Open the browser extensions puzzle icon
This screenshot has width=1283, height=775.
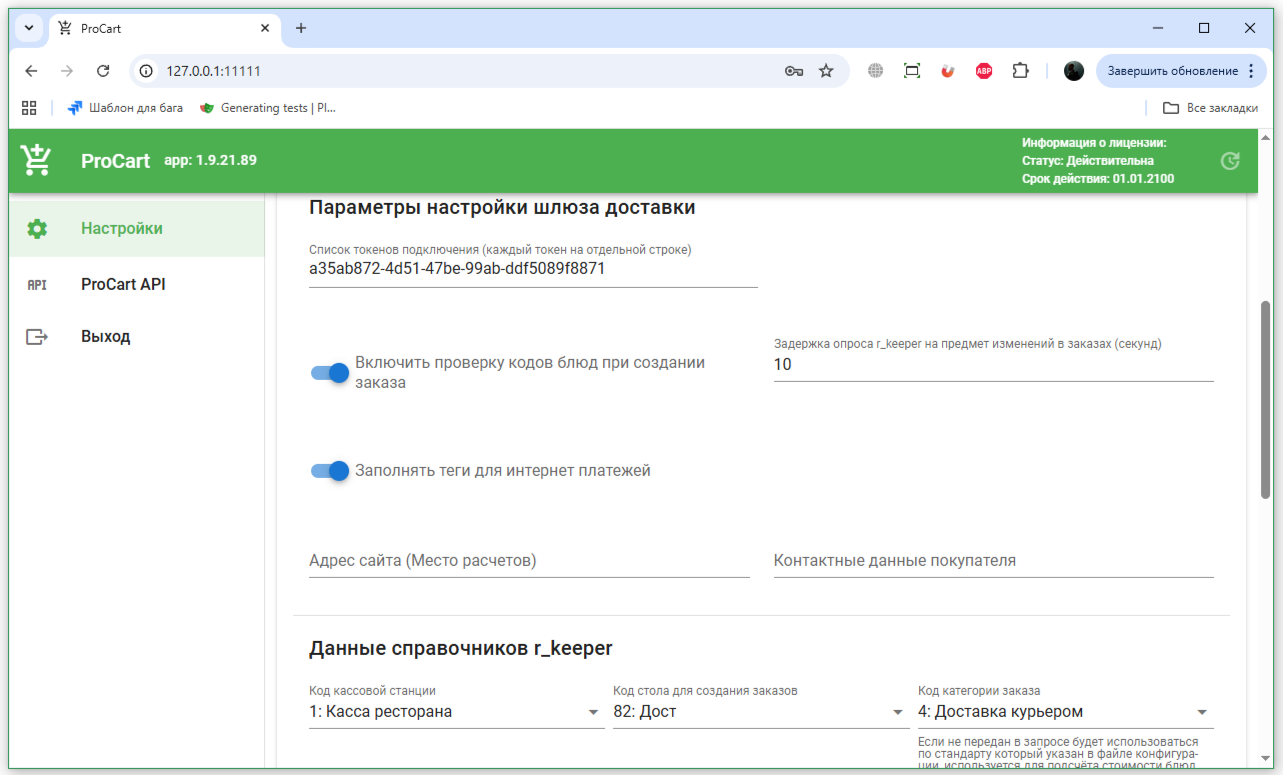point(1020,71)
